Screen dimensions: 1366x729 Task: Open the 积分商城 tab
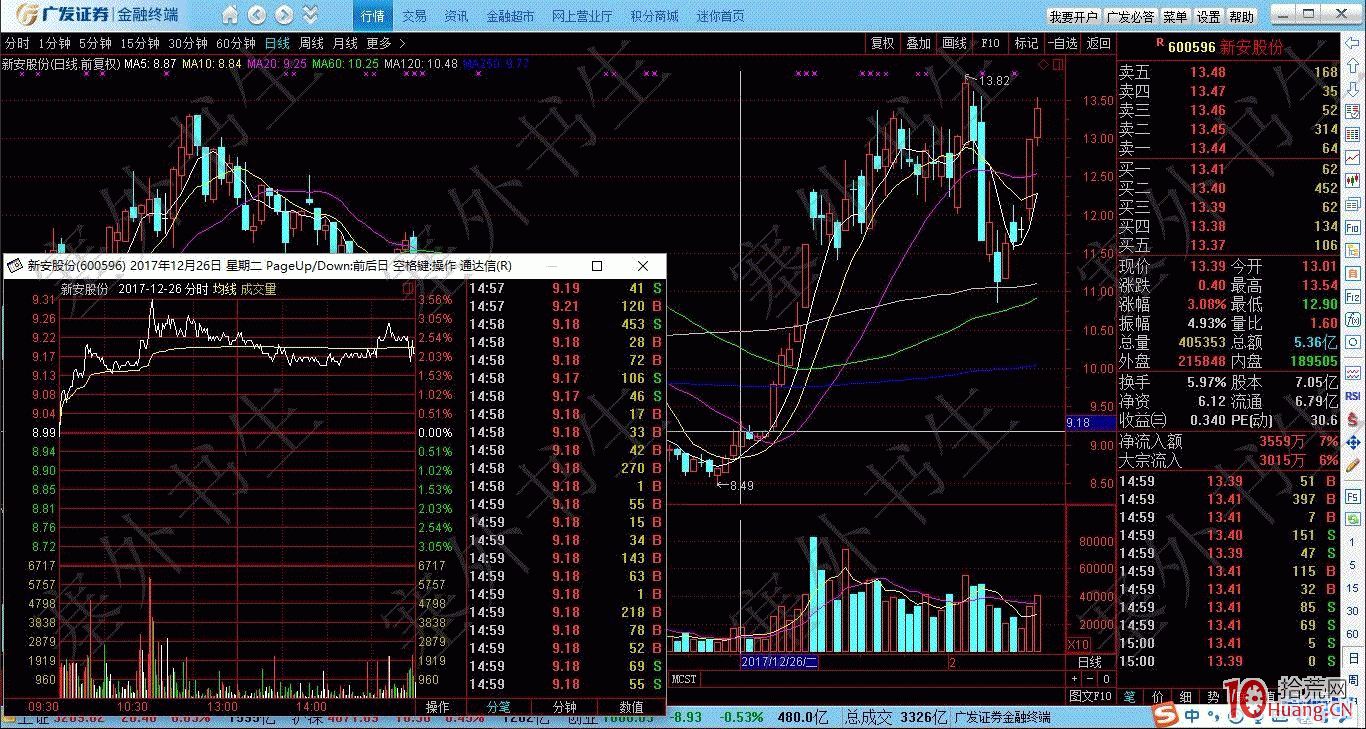click(x=654, y=16)
